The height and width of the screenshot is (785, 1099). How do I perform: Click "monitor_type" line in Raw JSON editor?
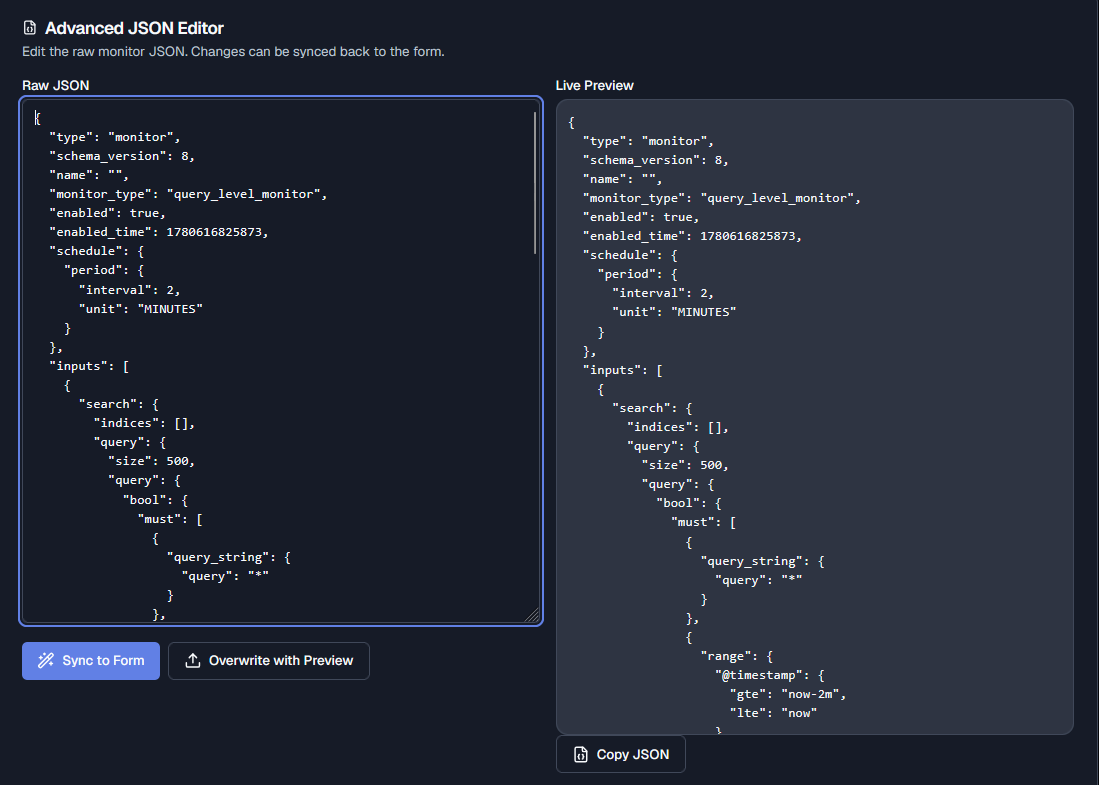click(x=188, y=194)
